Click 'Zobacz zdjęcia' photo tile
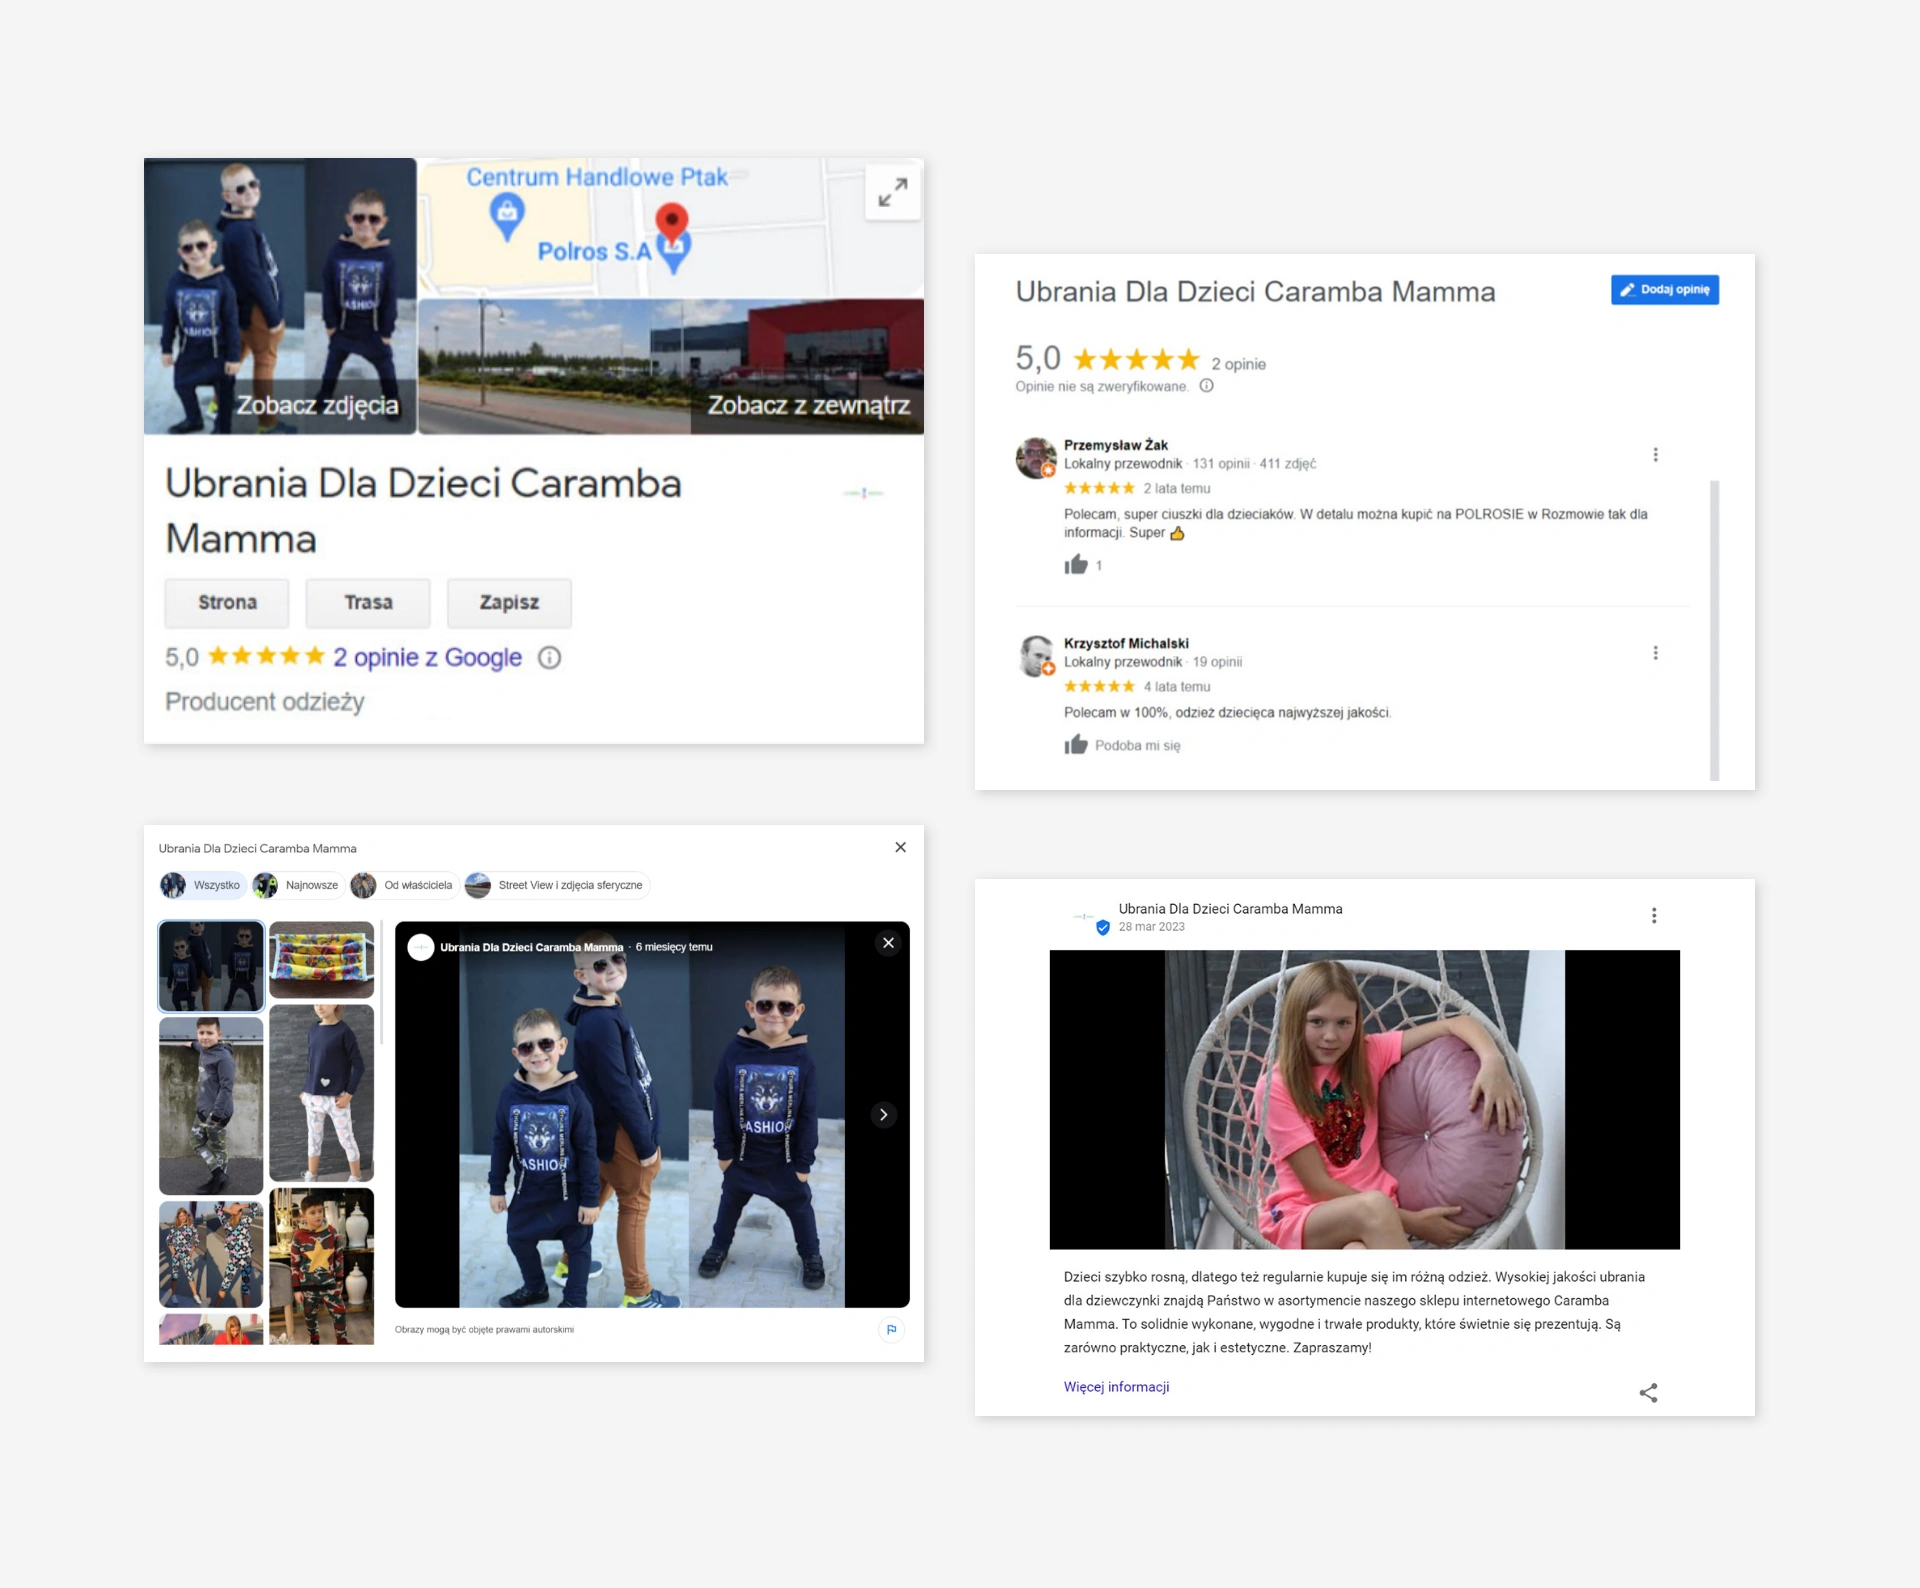Image resolution: width=1920 pixels, height=1588 pixels. (280, 296)
